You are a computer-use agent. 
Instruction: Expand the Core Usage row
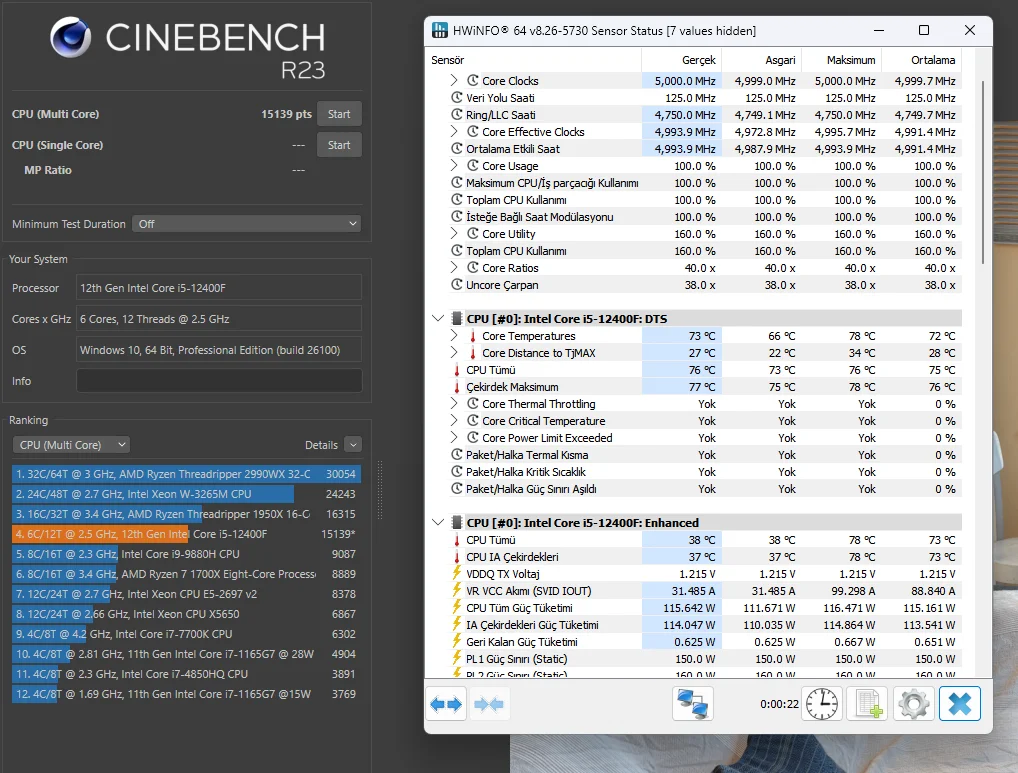point(454,166)
